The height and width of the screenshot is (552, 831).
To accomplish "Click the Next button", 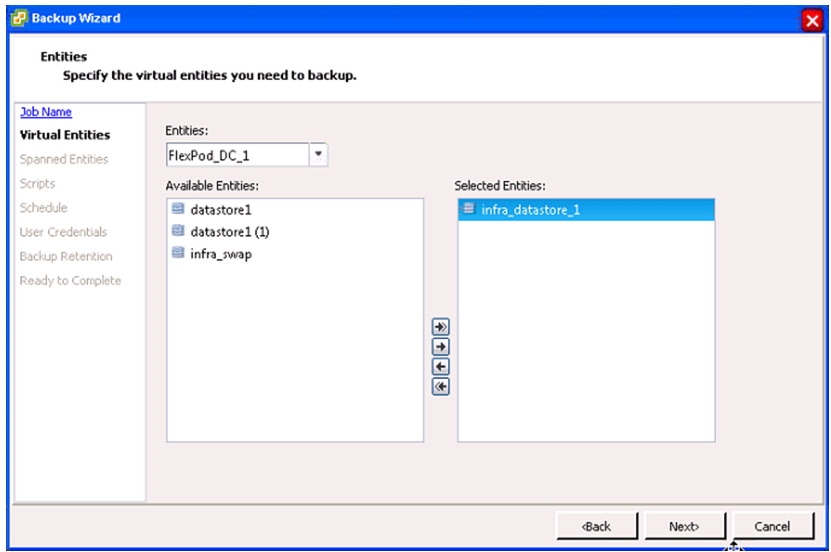I will tap(684, 526).
